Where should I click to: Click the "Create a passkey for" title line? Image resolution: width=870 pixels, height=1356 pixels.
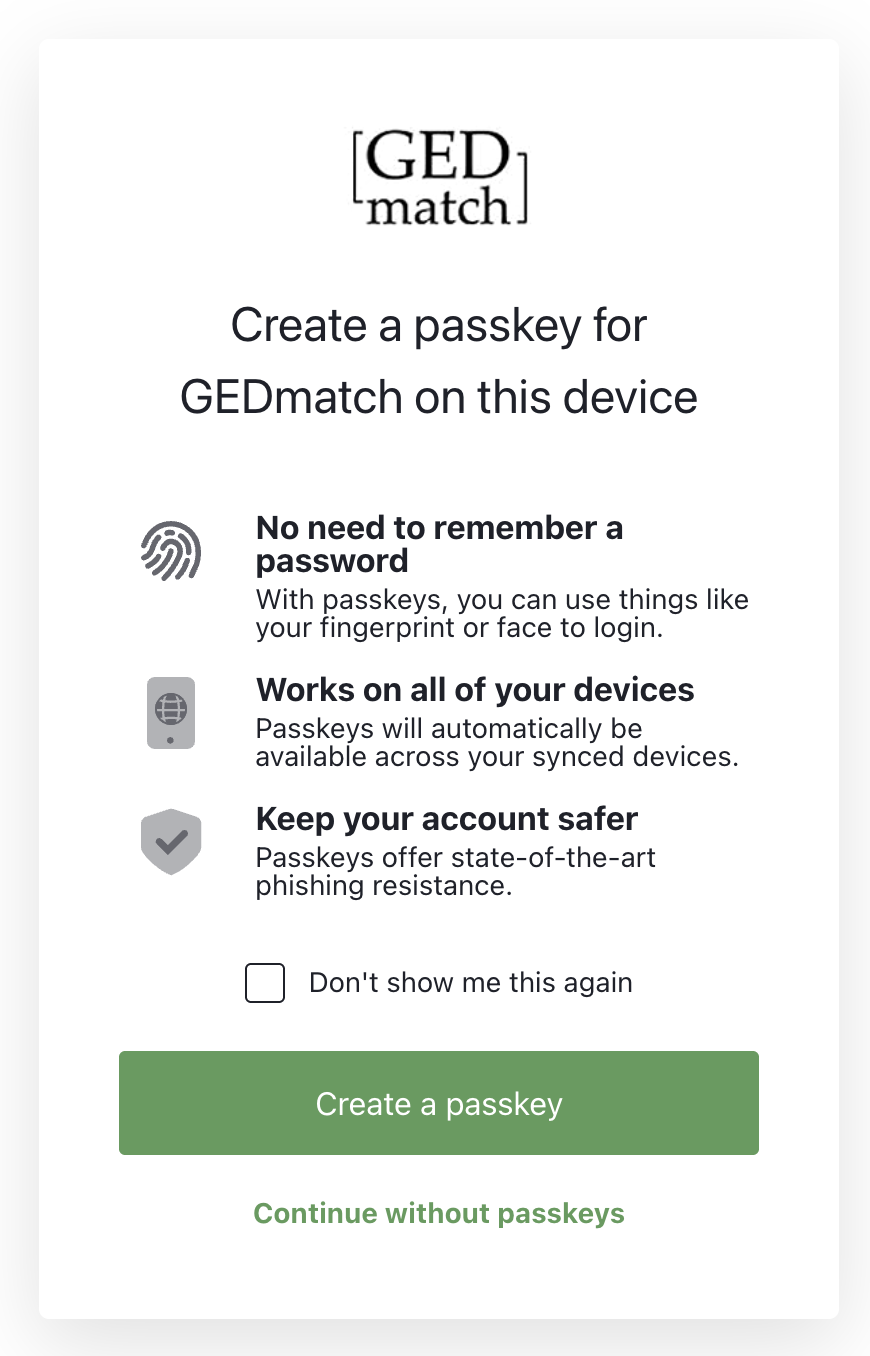click(x=439, y=326)
